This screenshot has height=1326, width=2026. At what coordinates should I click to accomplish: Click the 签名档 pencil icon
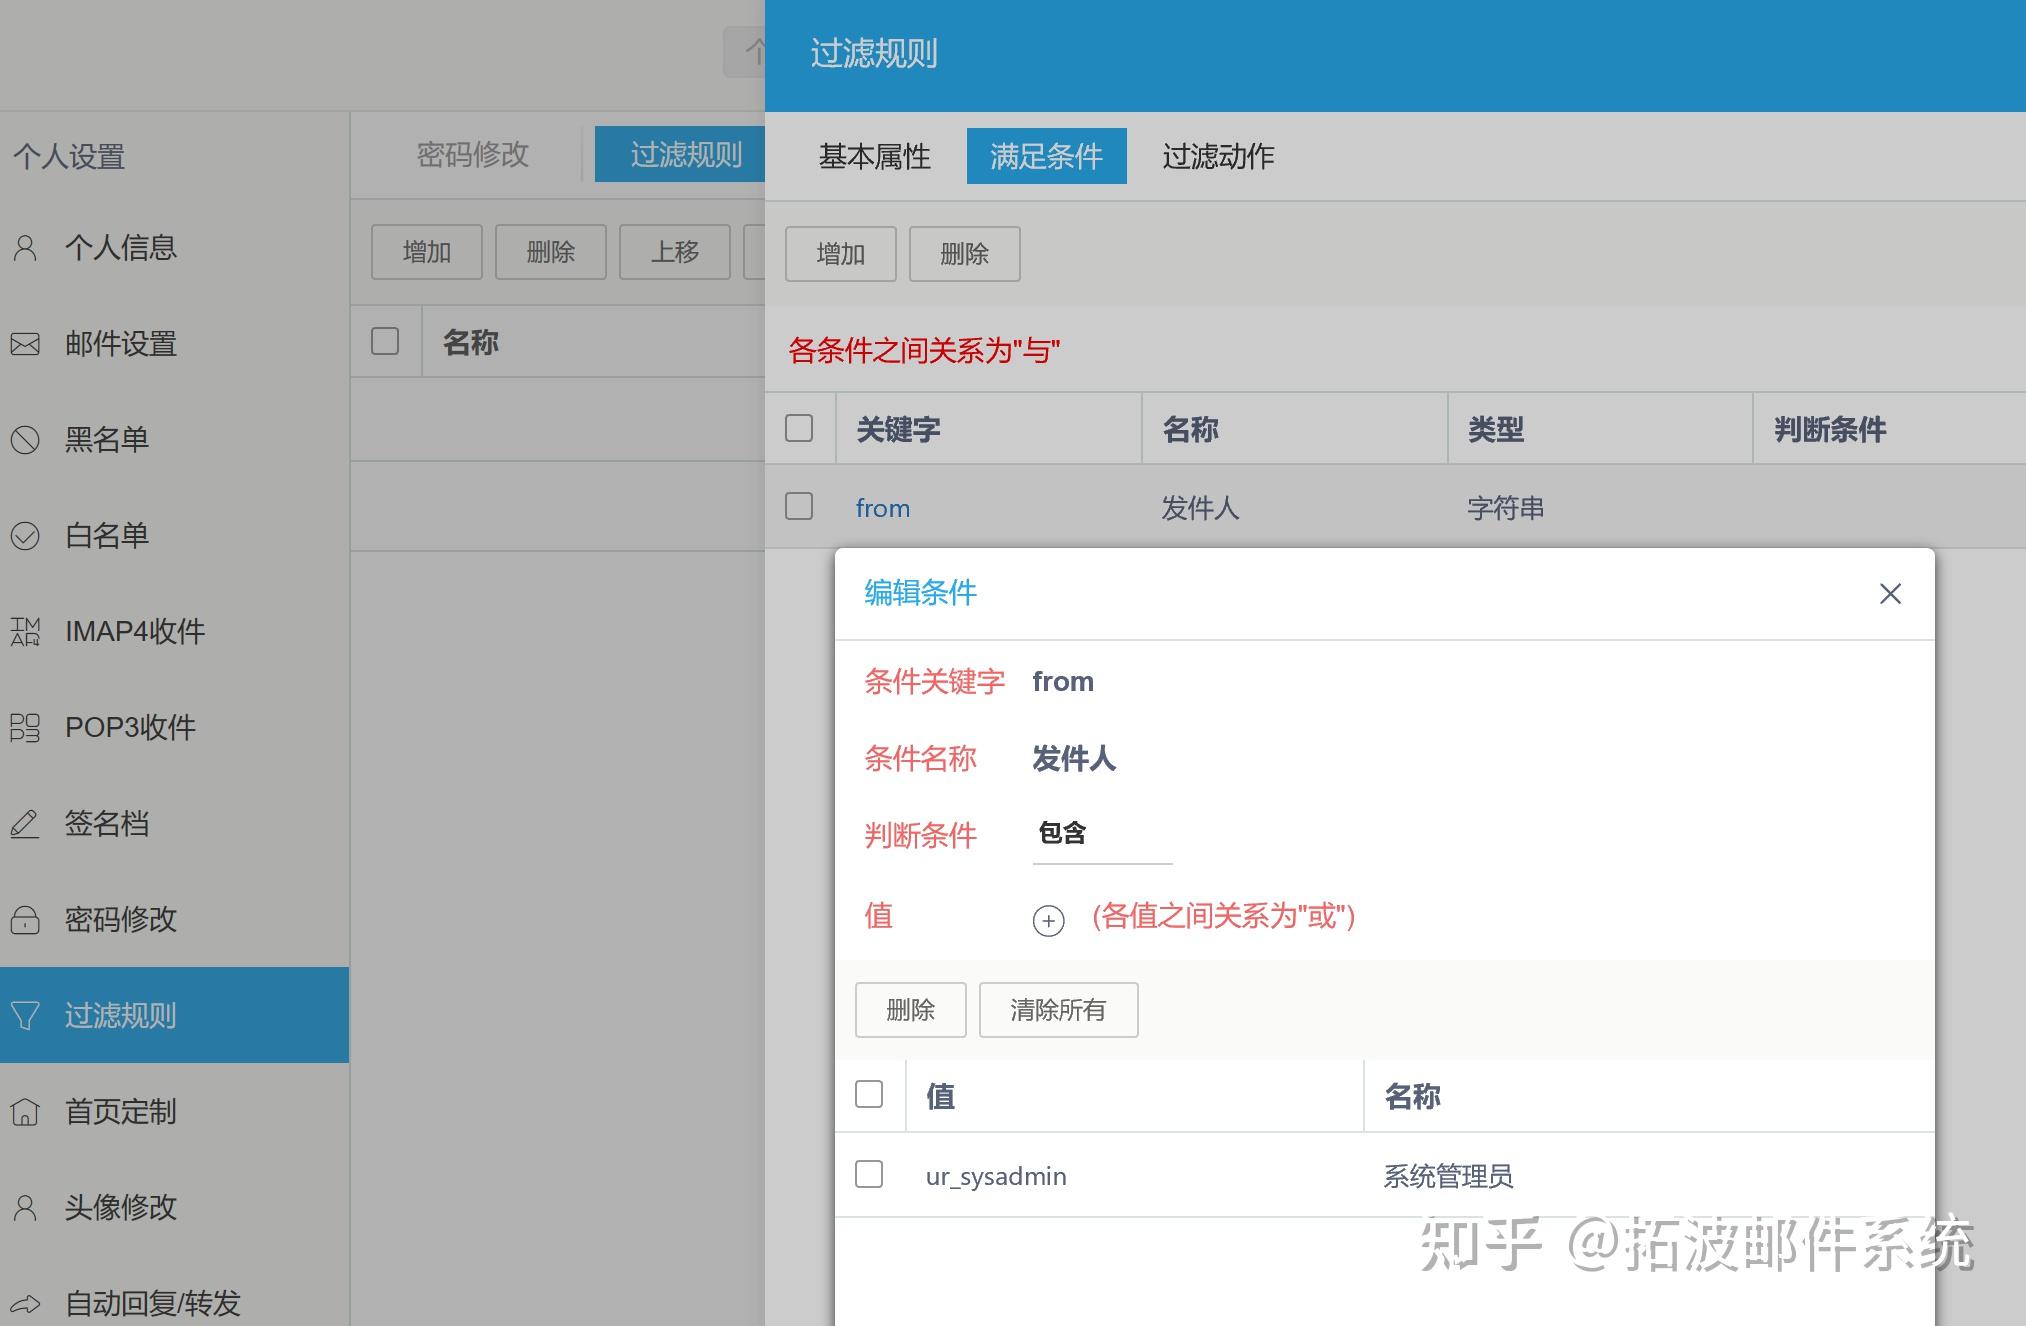[26, 823]
